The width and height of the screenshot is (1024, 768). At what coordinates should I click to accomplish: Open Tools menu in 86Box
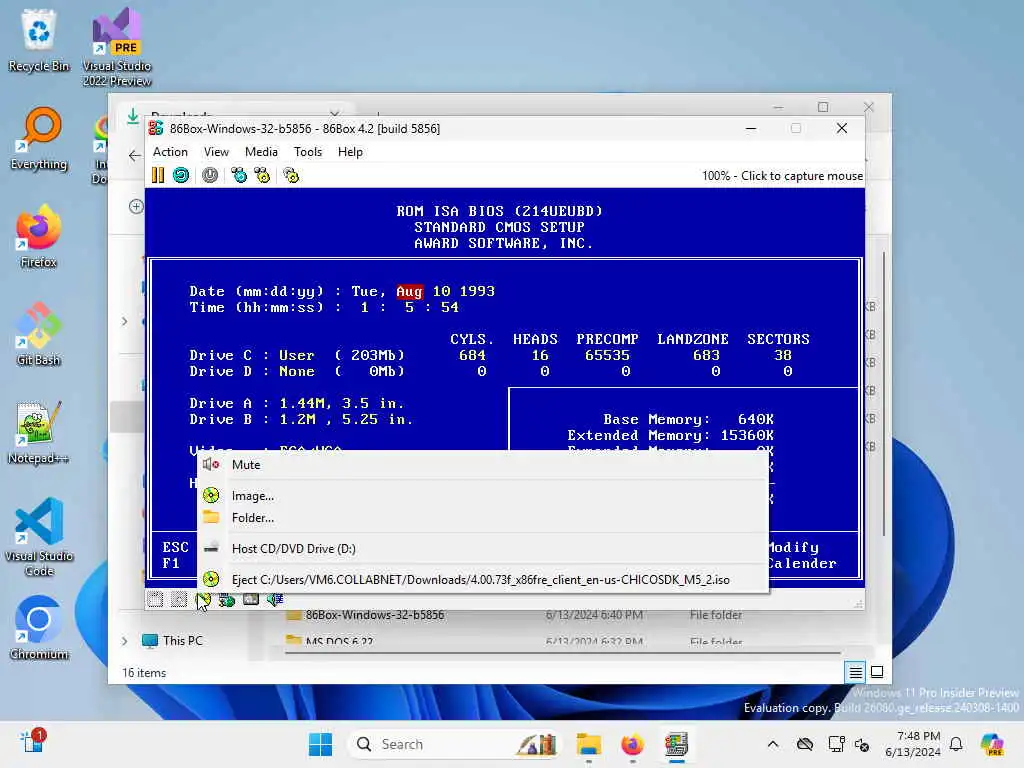(308, 152)
